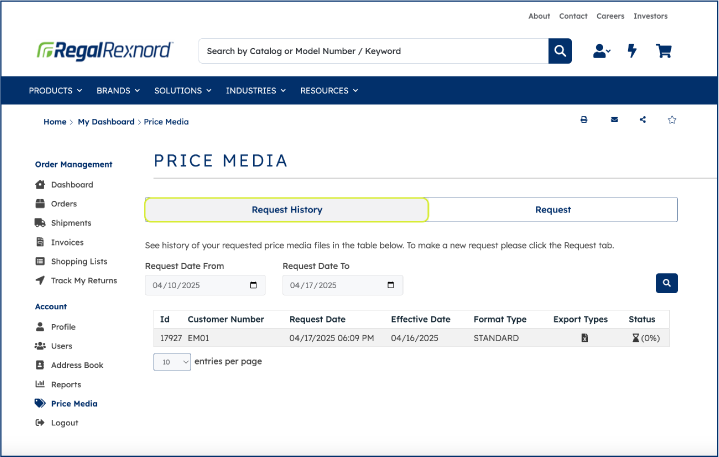Click the hourglass status icon in row 17927
The height and width of the screenshot is (457, 719).
pyautogui.click(x=636, y=338)
